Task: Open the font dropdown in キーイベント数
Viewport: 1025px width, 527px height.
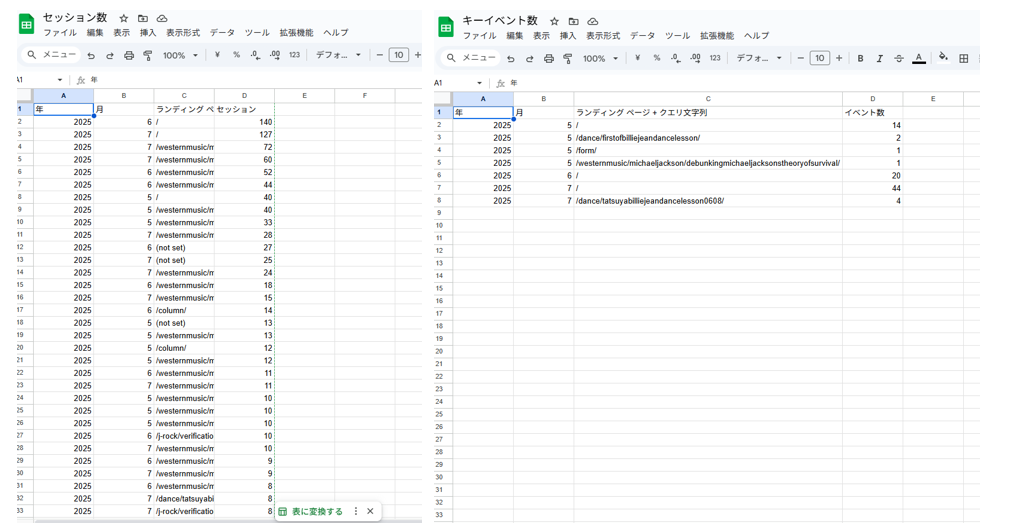Action: pyautogui.click(x=759, y=58)
